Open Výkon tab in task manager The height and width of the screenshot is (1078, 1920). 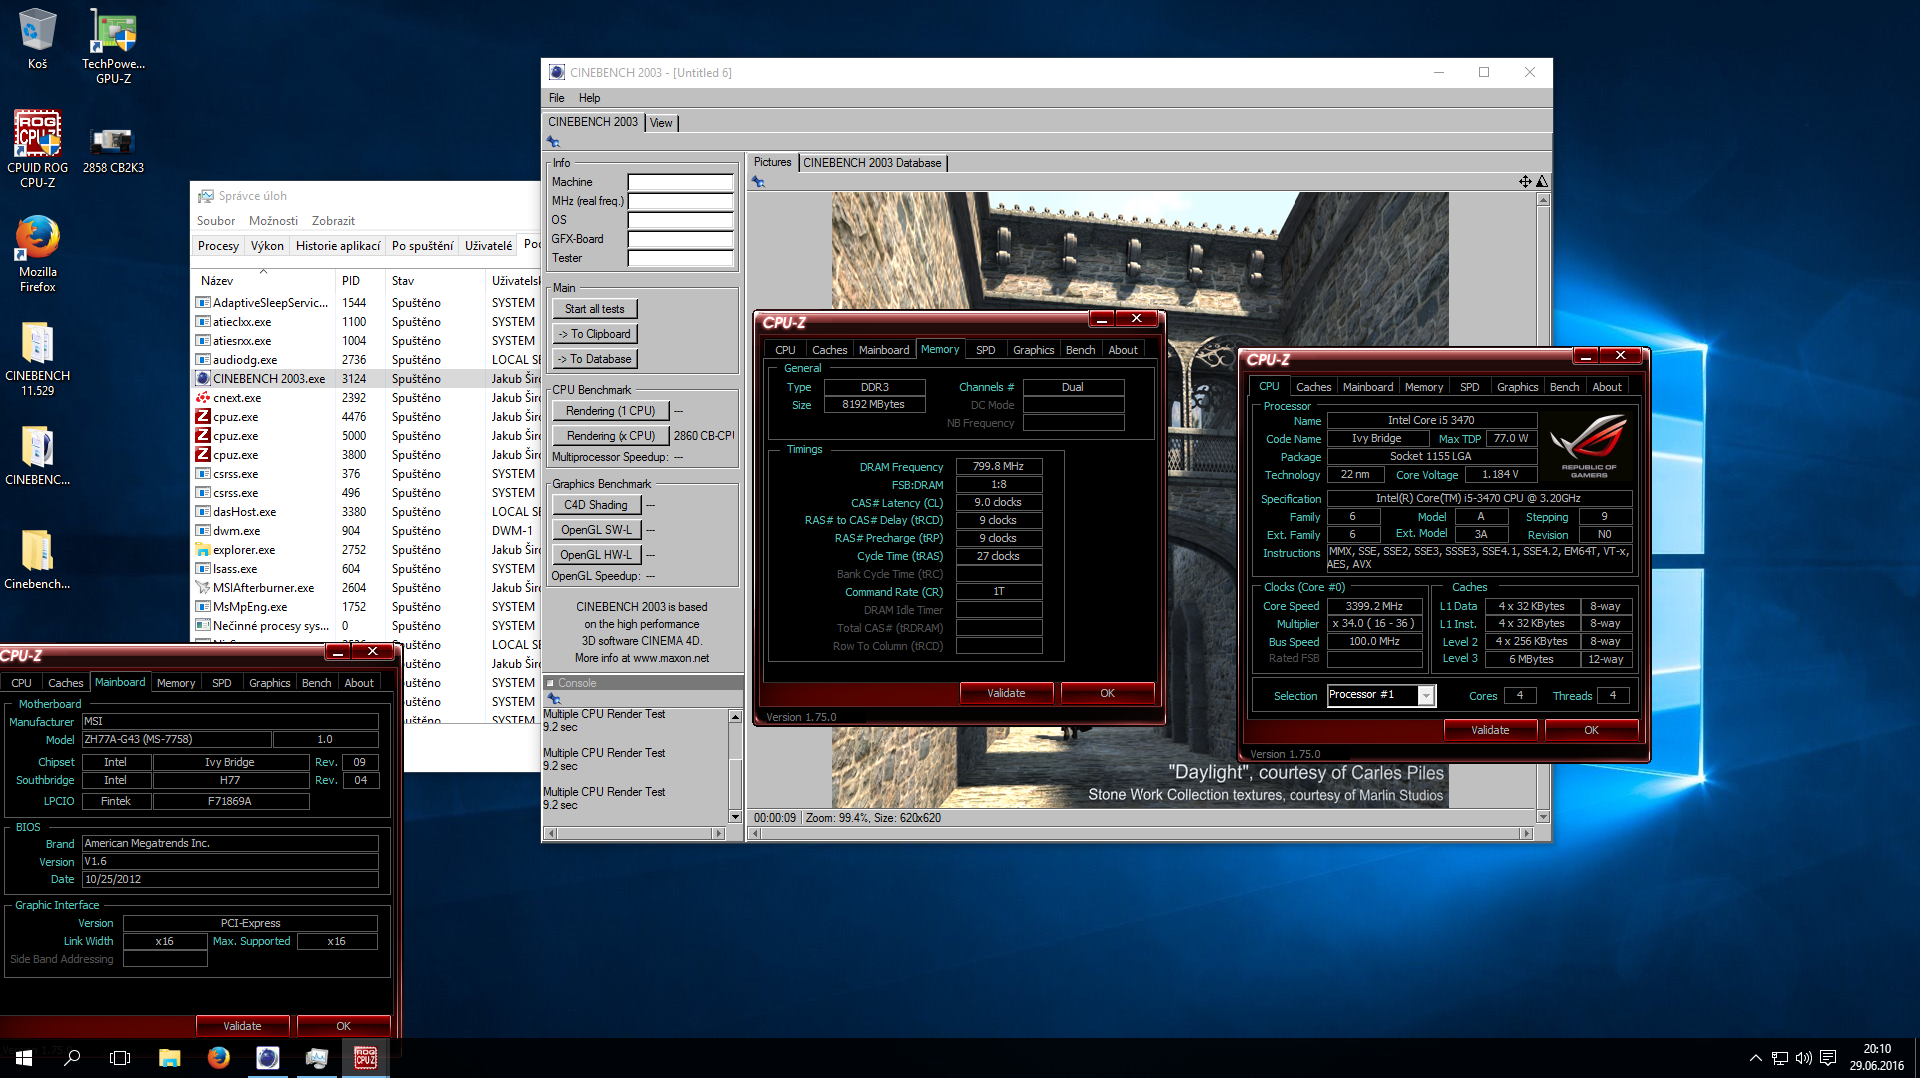[x=267, y=245]
